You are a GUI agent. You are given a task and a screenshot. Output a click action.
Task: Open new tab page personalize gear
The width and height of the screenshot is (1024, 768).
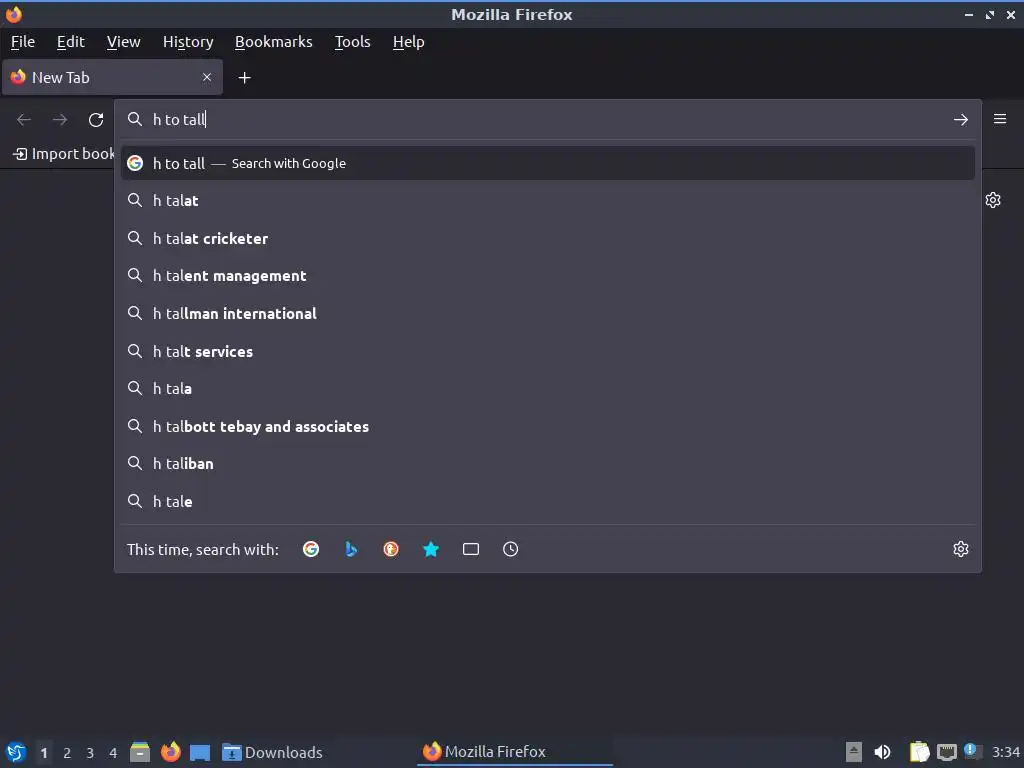tap(993, 200)
